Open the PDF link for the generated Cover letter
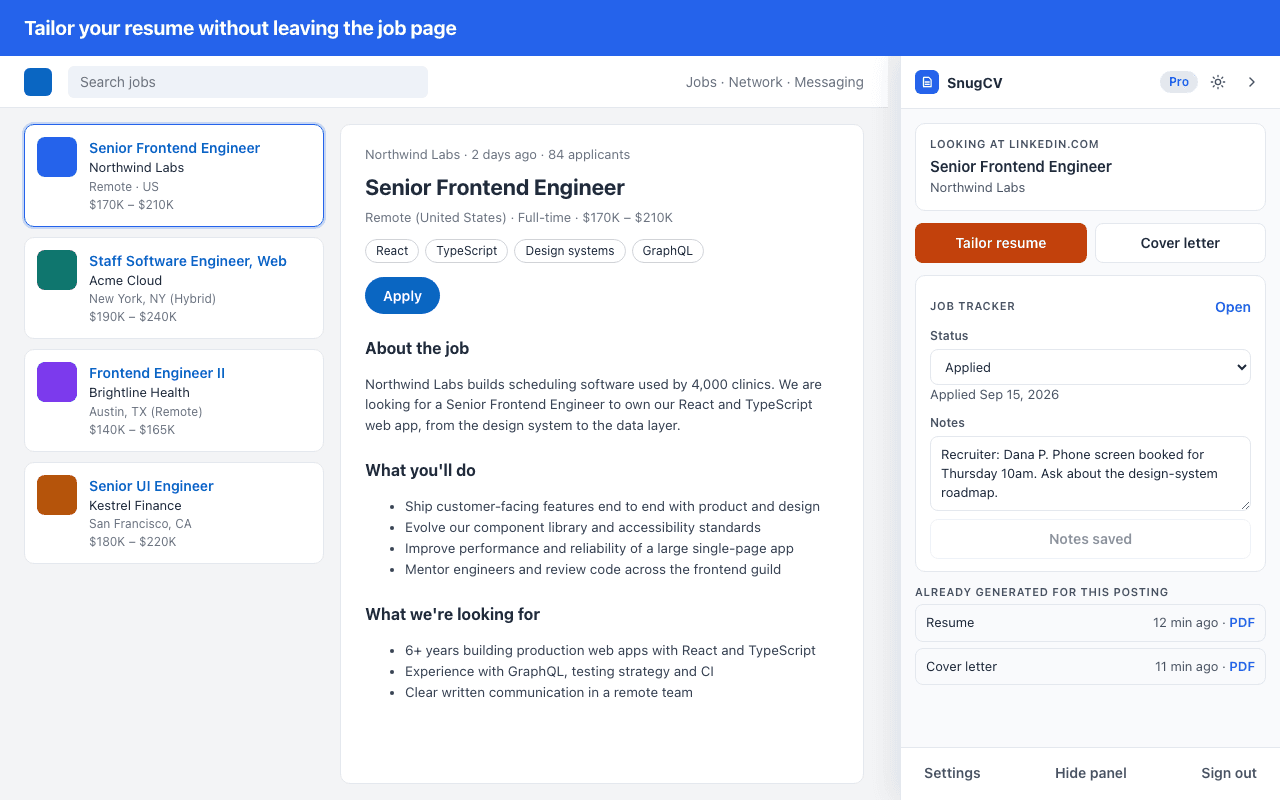The width and height of the screenshot is (1280, 800). pyautogui.click(x=1242, y=667)
